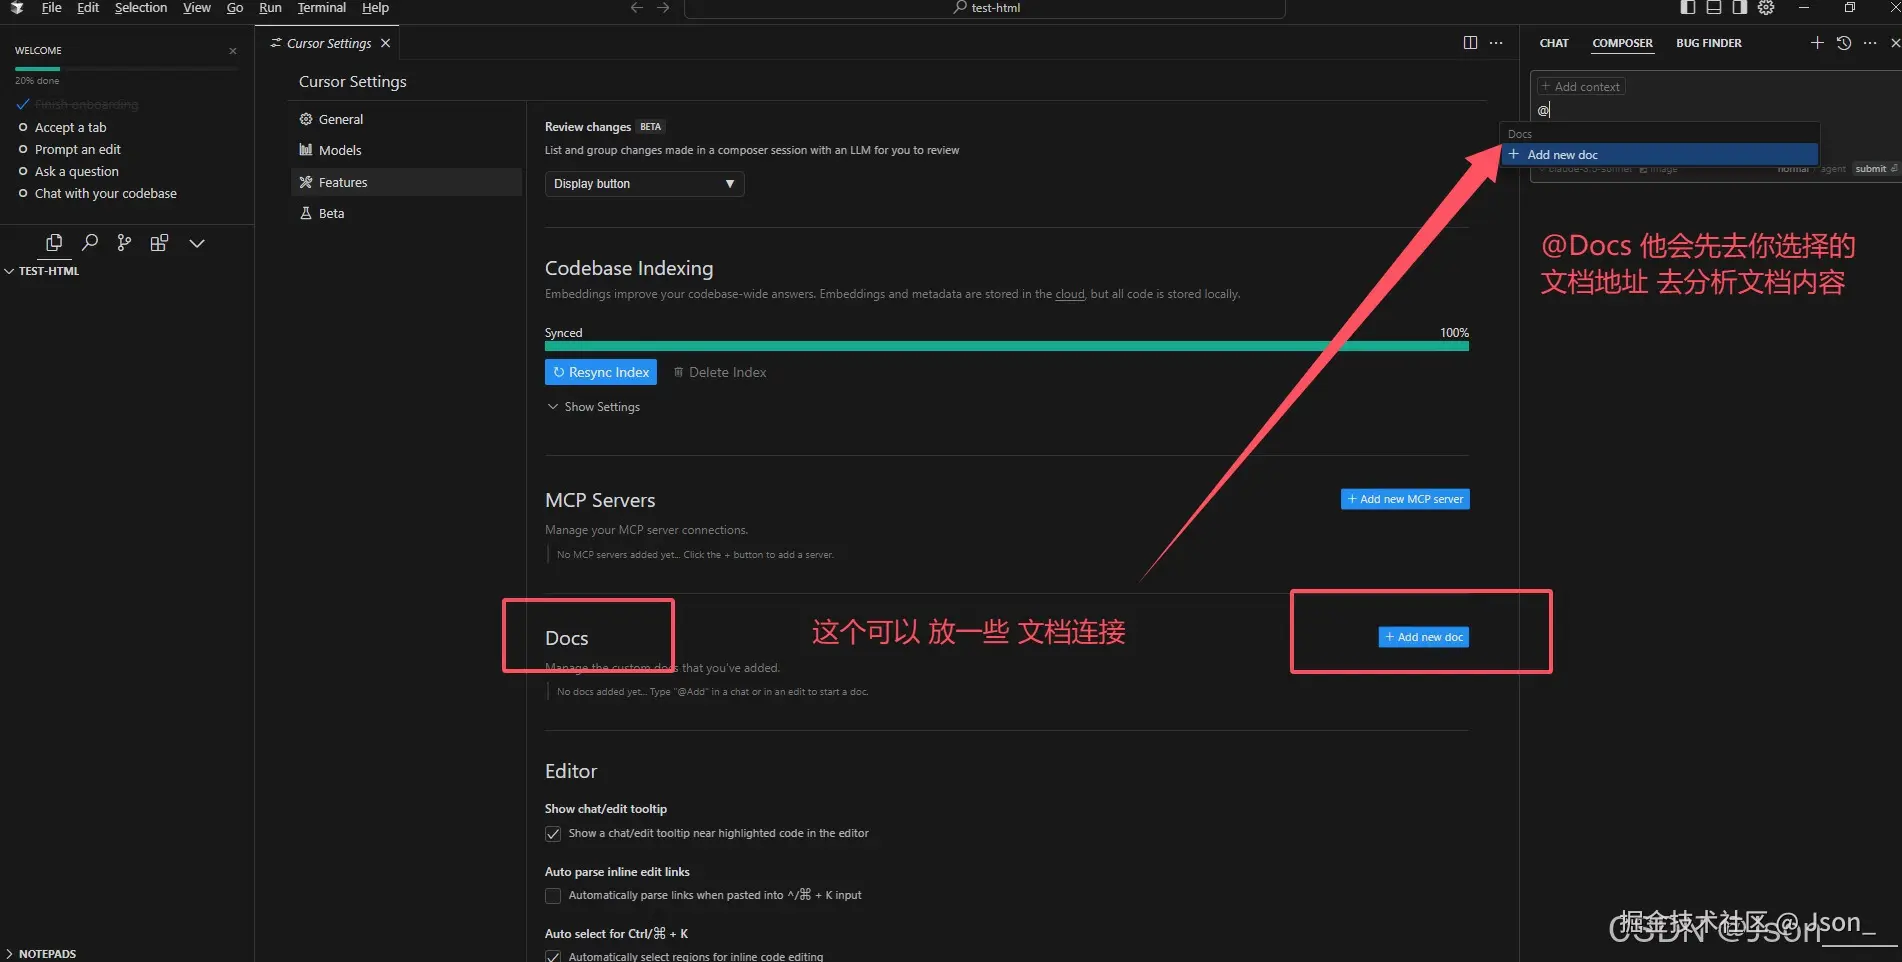Open the cloud link in Codebase Indexing
This screenshot has height=962, width=1902.
click(x=1070, y=294)
